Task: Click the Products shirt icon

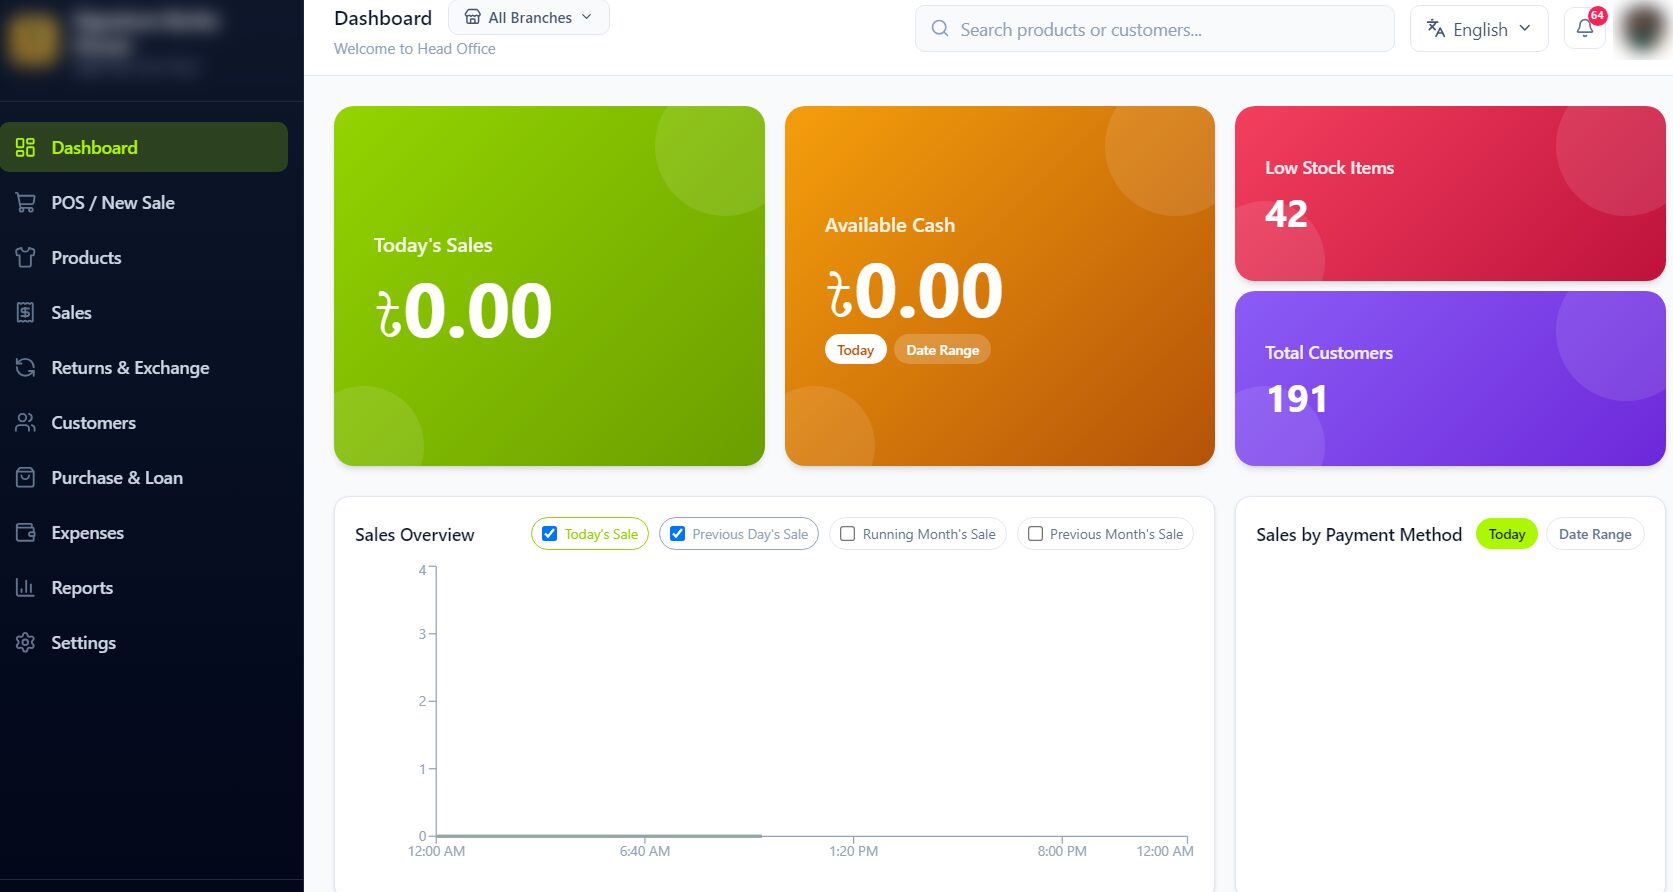Action: point(25,258)
